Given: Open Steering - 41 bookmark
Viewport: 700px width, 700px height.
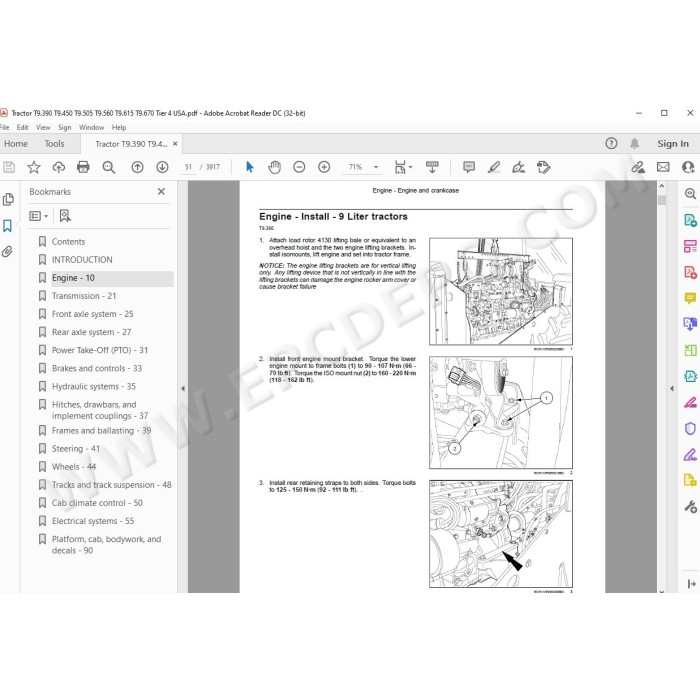Looking at the screenshot, I should pos(76,449).
